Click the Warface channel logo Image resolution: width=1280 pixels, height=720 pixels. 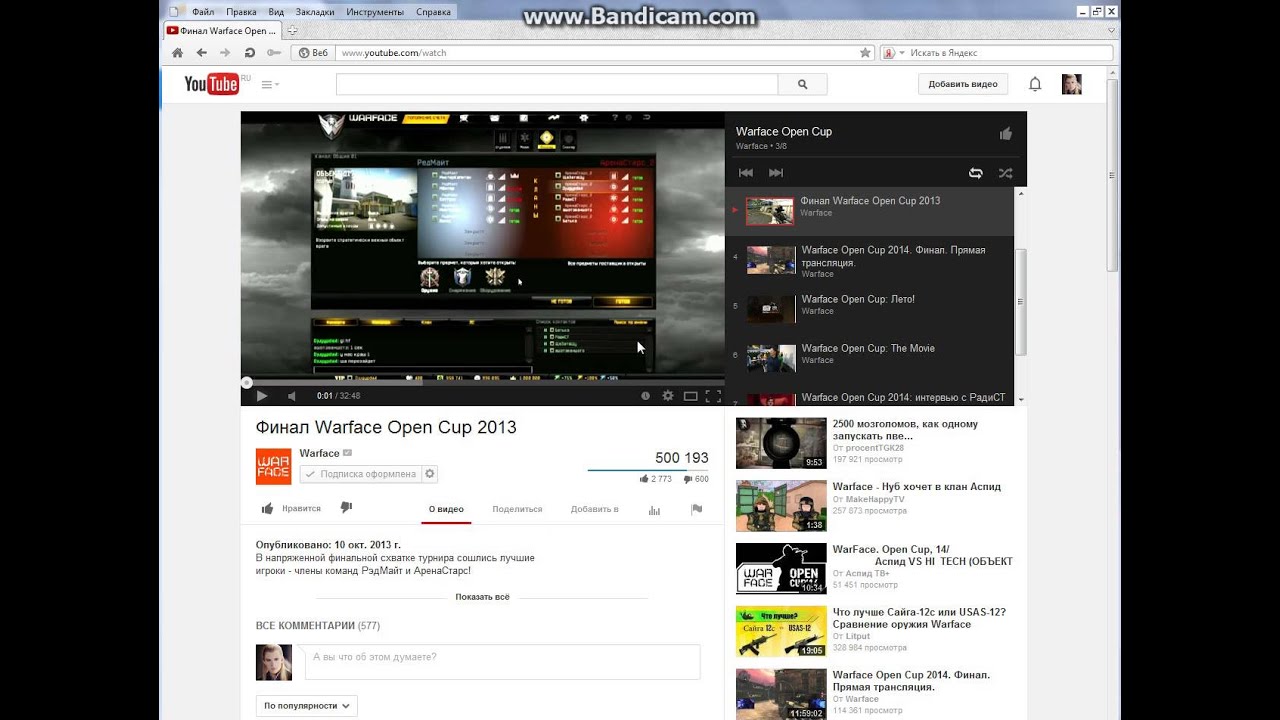coord(274,466)
